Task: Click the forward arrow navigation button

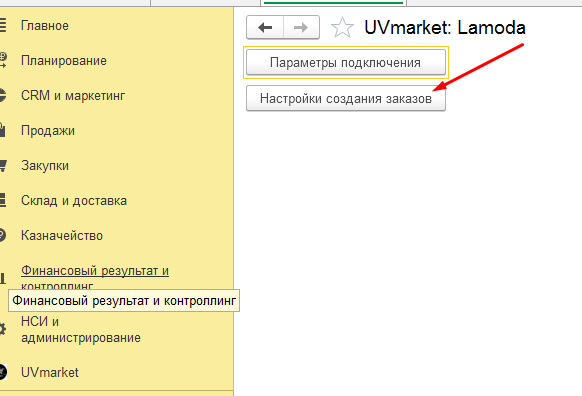Action: [x=301, y=27]
